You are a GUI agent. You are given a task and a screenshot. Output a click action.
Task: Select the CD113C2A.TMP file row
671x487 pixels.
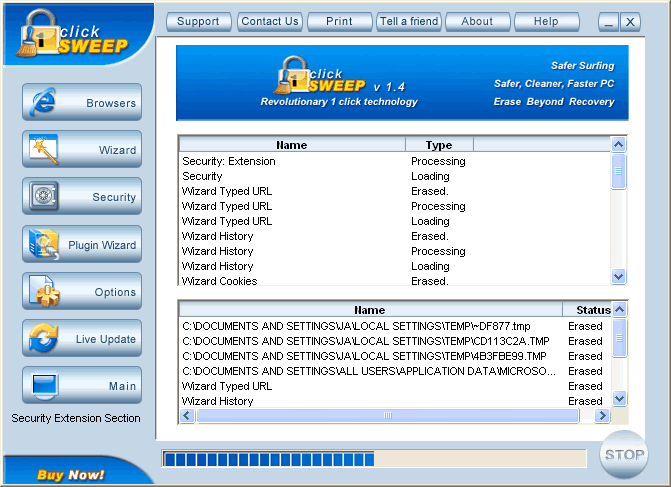click(396, 341)
